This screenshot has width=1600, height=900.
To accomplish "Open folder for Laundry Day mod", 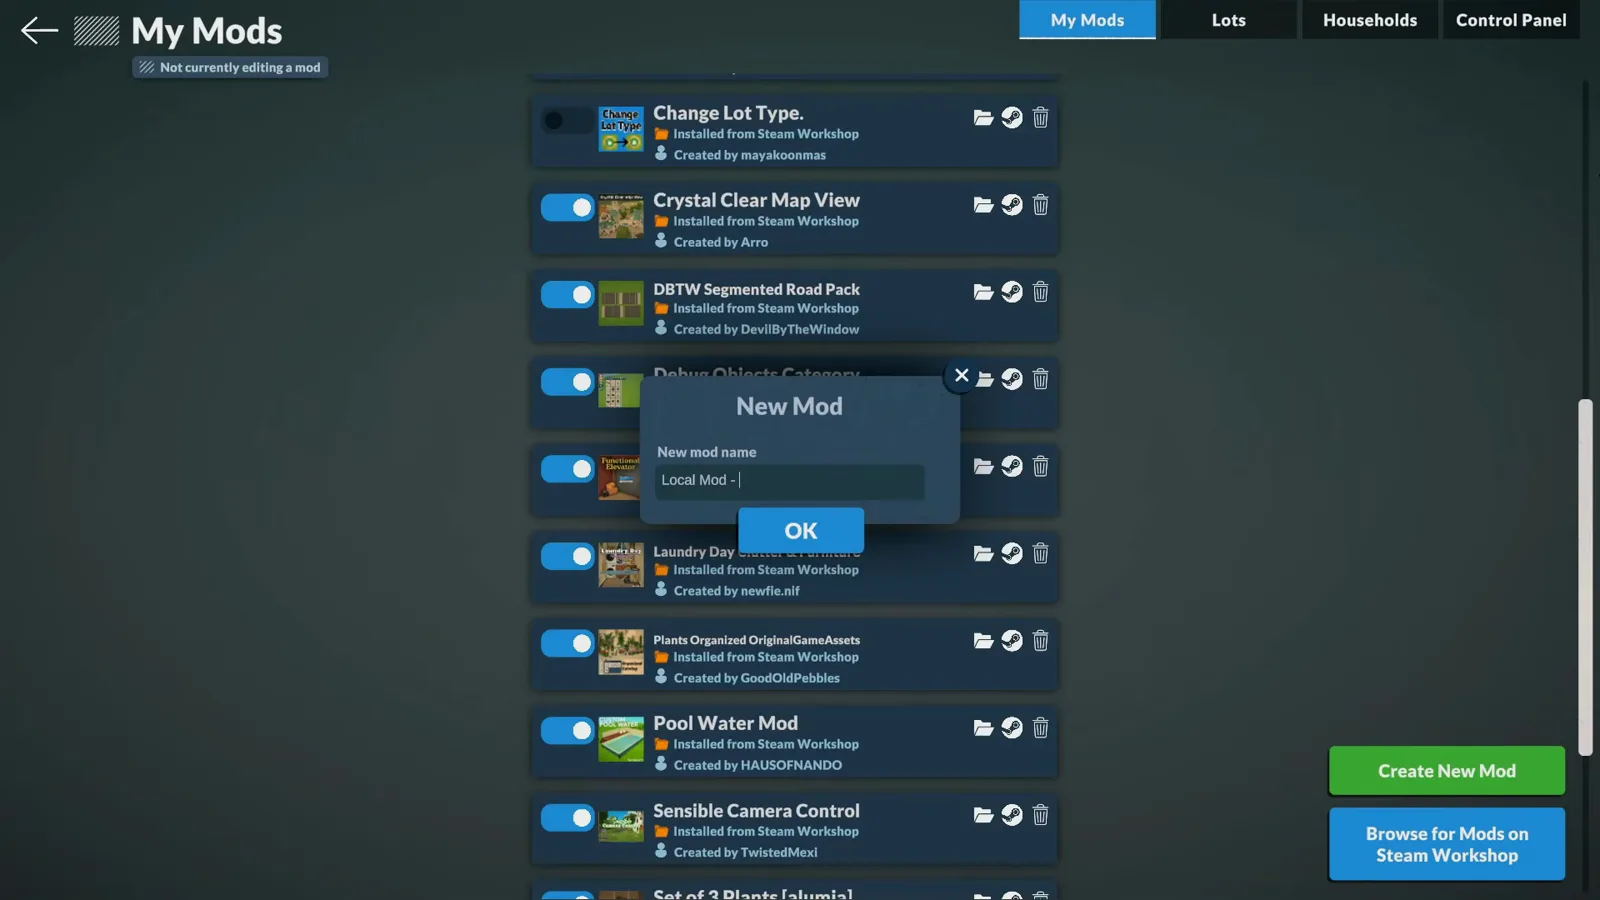I will click(x=983, y=554).
